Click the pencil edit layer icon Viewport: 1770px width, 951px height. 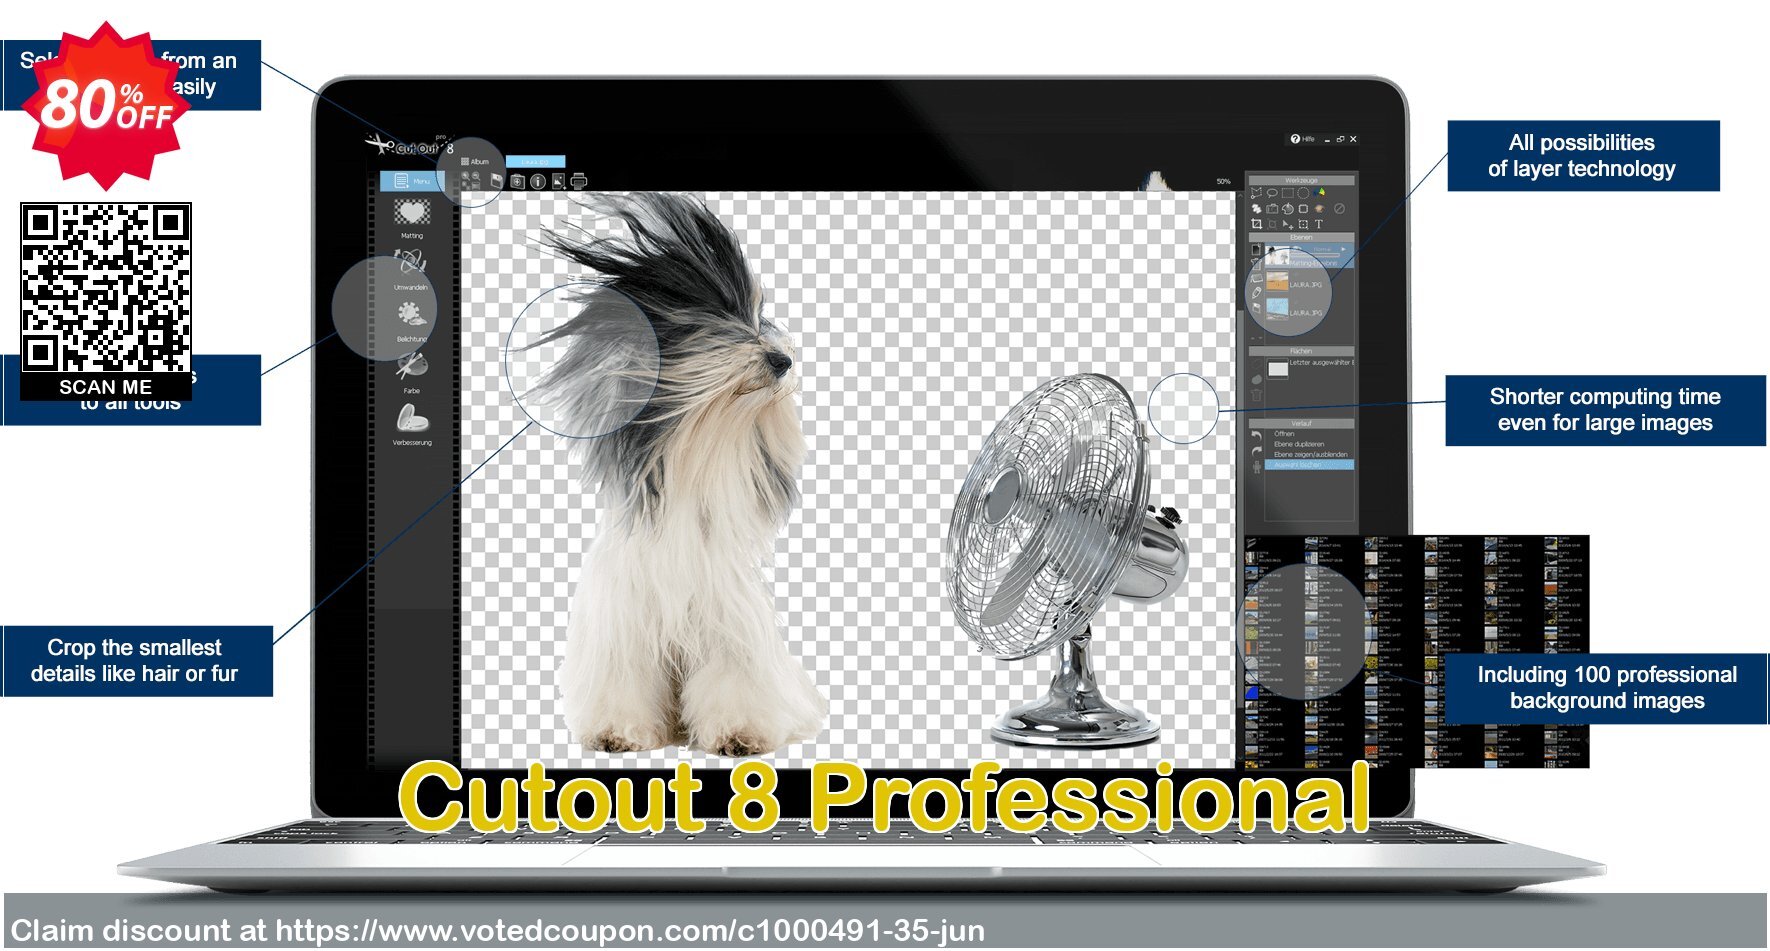click(x=1257, y=292)
